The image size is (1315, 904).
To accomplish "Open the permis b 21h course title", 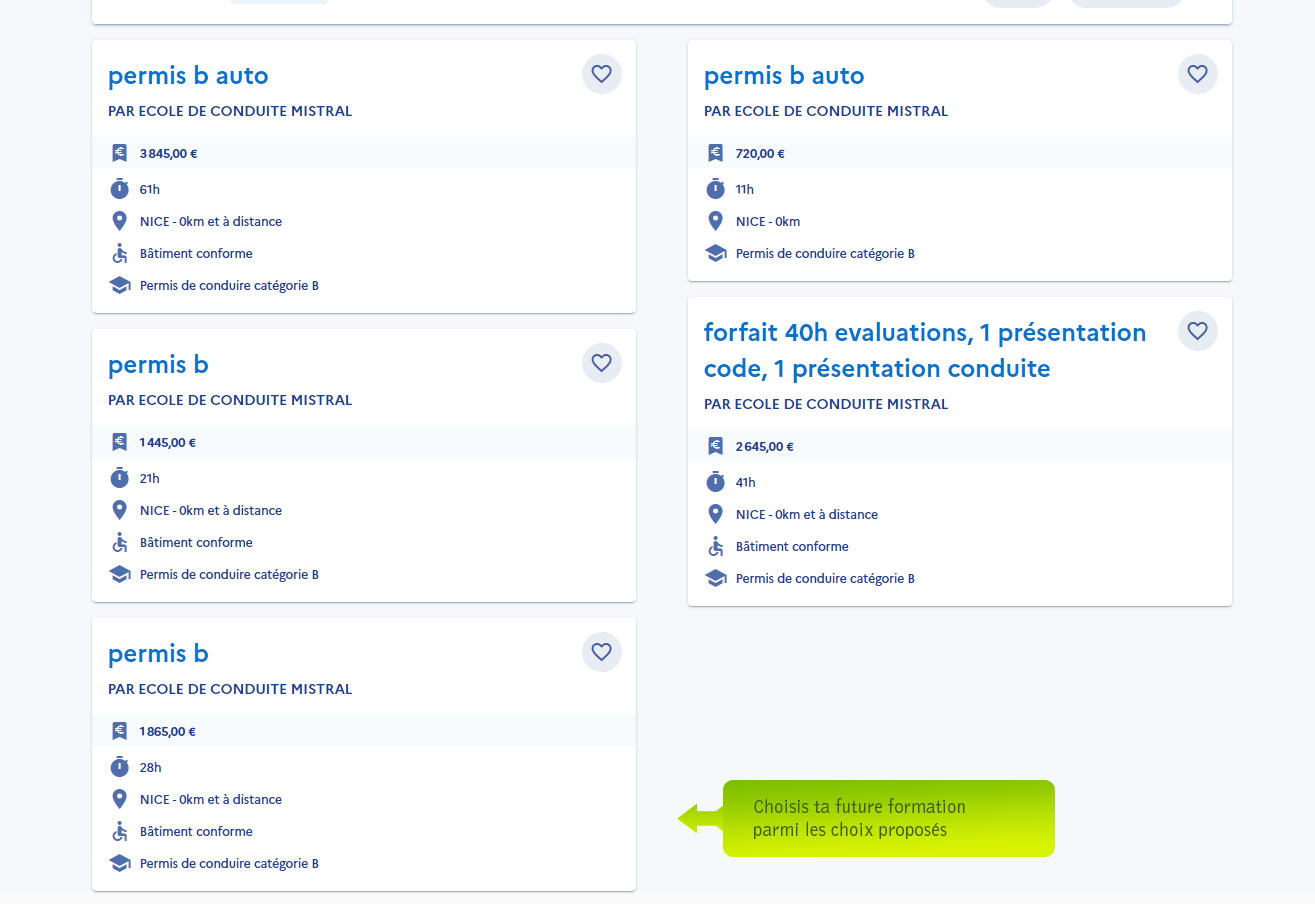I will pos(158,365).
